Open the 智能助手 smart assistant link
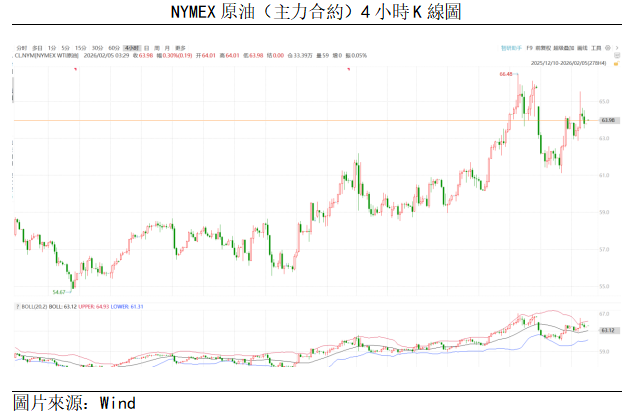The width and height of the screenshot is (634, 416). pyautogui.click(x=510, y=47)
